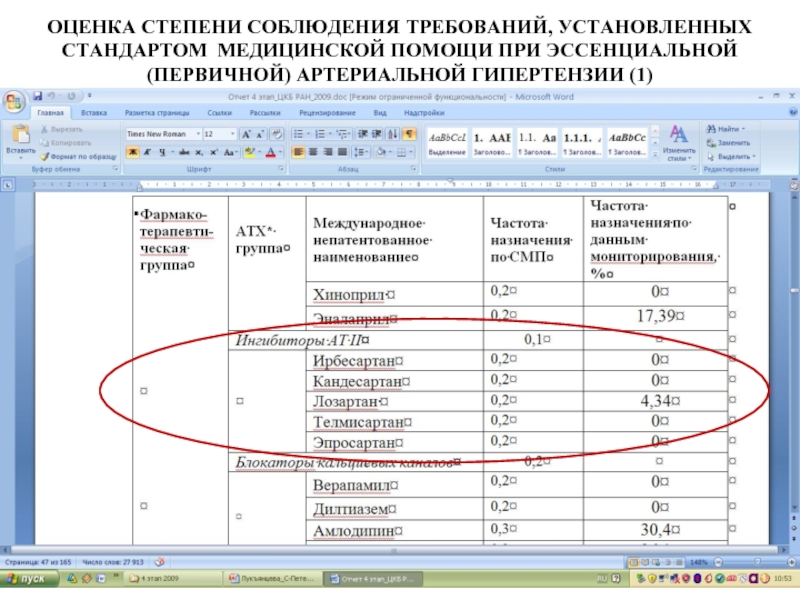Click the Найти button
The height and width of the screenshot is (600, 800).
coord(726,129)
